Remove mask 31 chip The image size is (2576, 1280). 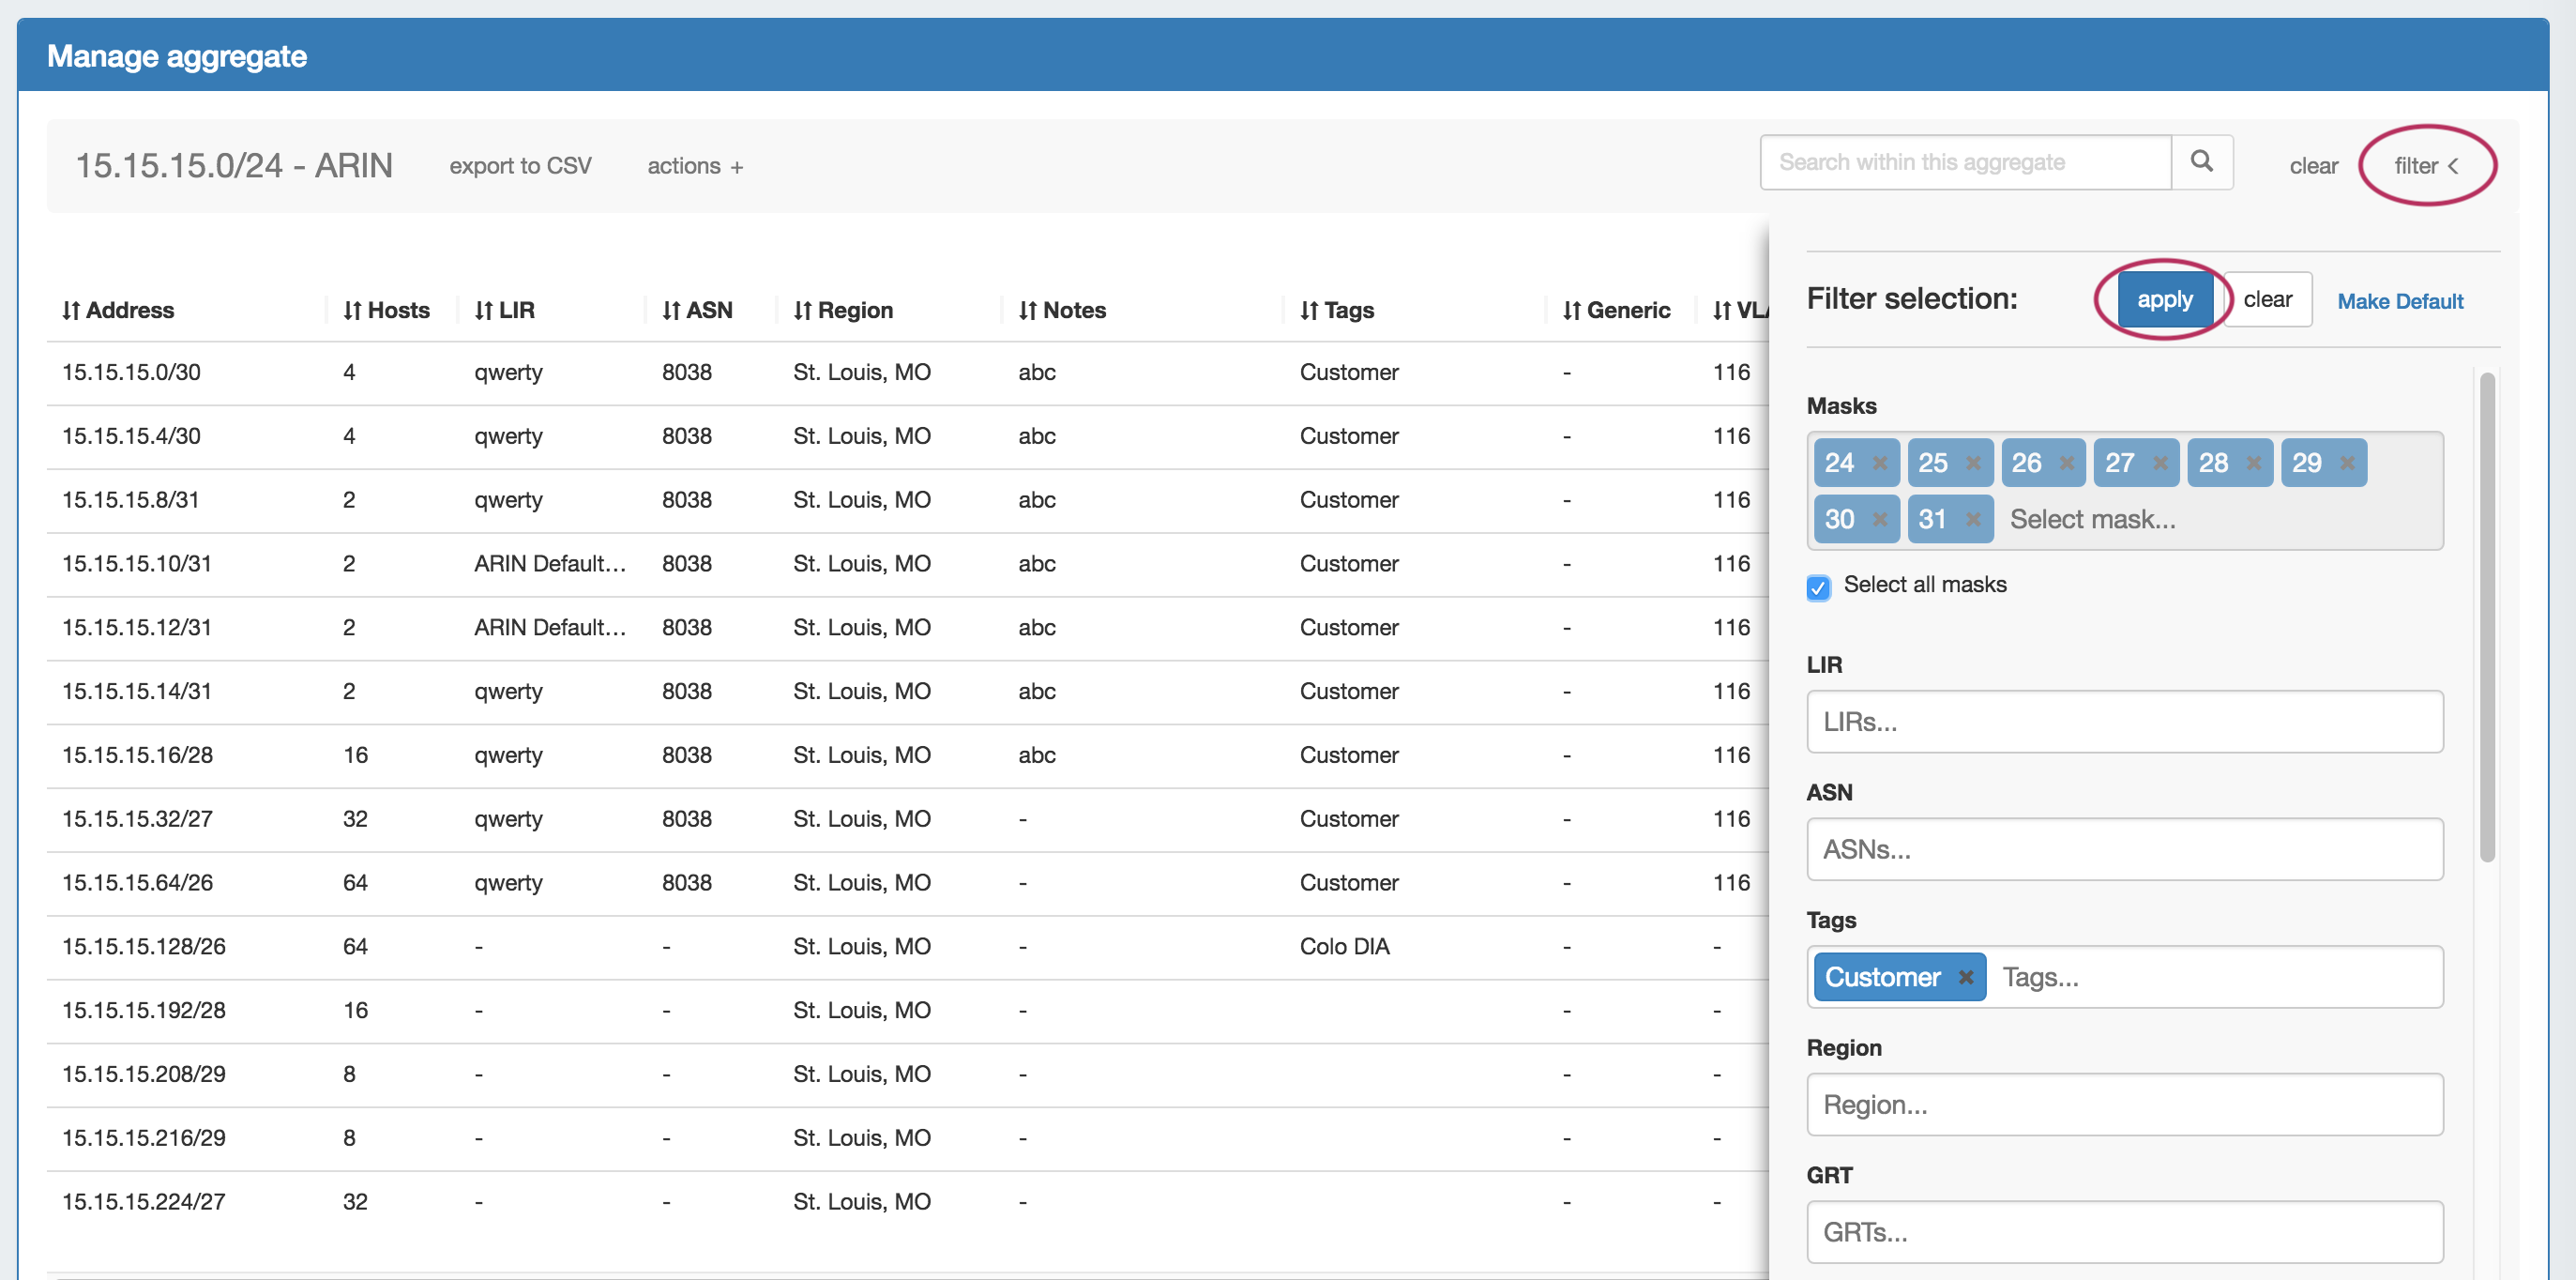1973,519
